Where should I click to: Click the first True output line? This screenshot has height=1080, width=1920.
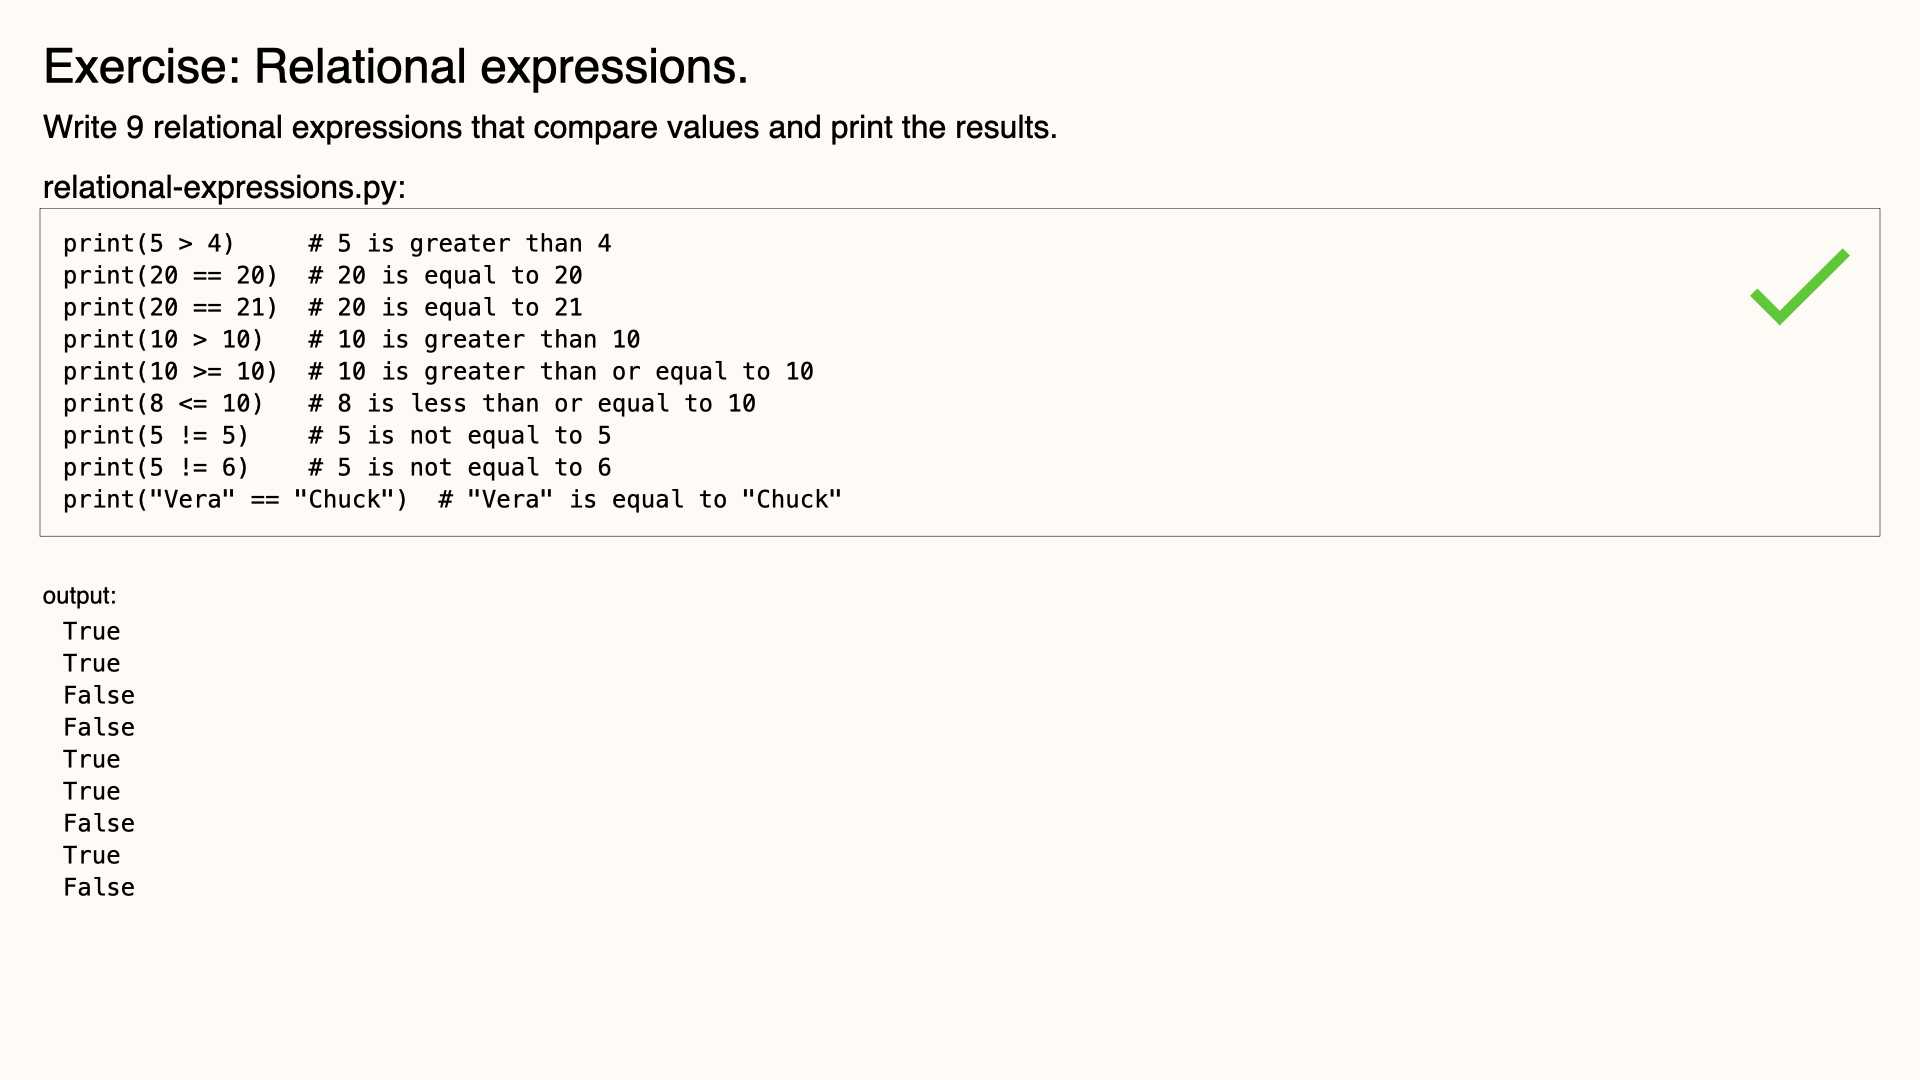coord(92,632)
